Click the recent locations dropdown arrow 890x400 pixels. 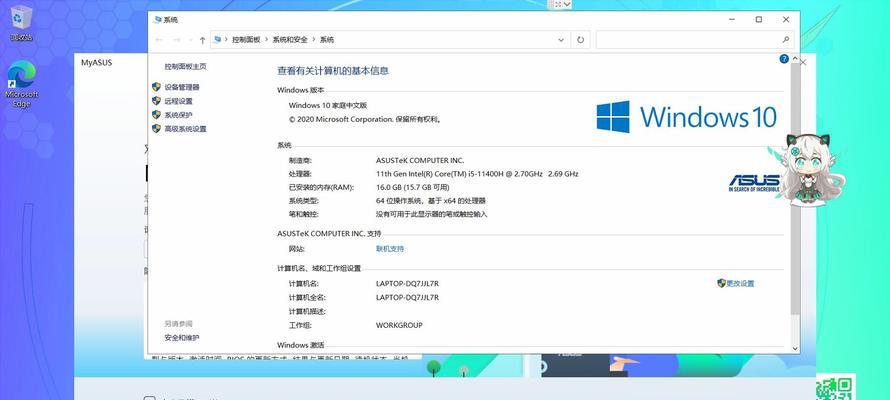pos(189,40)
